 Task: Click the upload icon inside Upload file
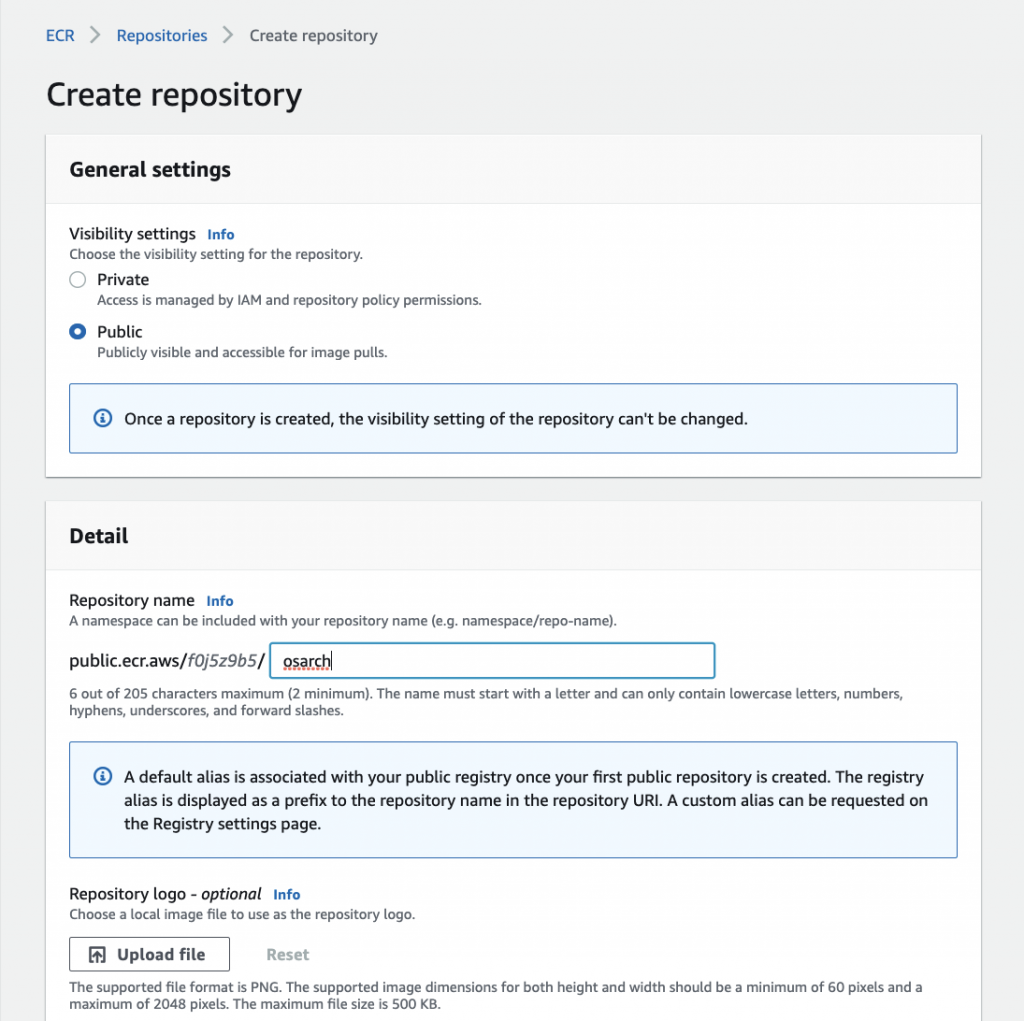[x=97, y=955]
